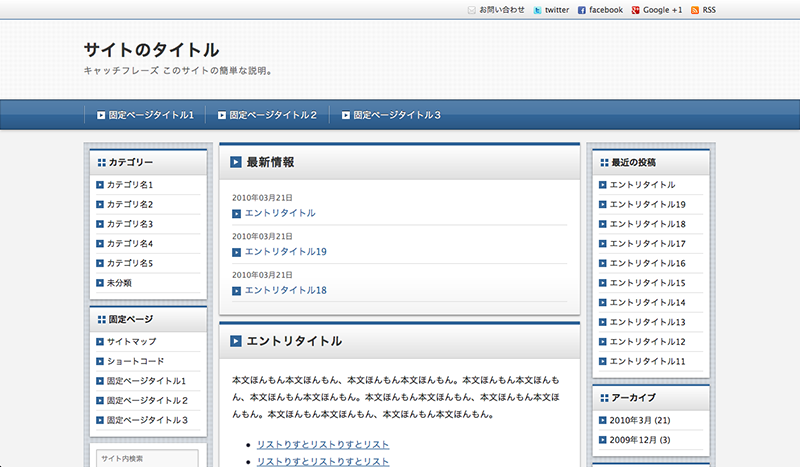Image resolution: width=800 pixels, height=467 pixels.
Task: Click first リストりすとリストりすとリスト link
Action: pyautogui.click(x=323, y=444)
